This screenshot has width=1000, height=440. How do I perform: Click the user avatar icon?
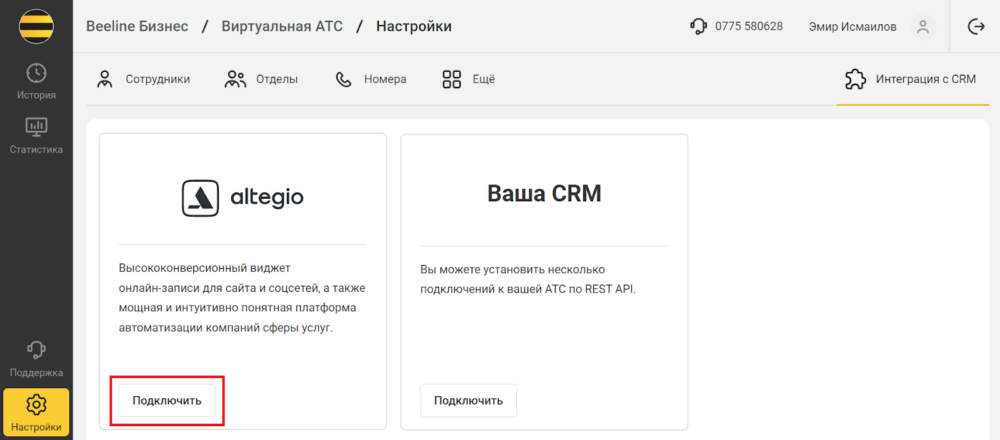922,27
